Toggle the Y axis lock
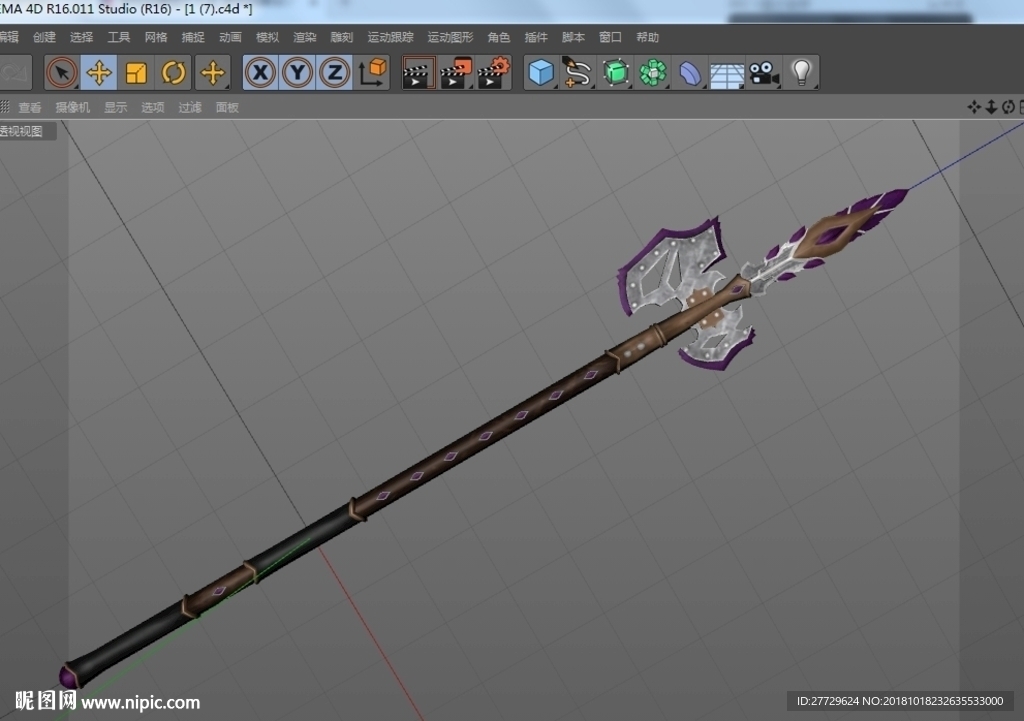1024x721 pixels. [x=298, y=72]
